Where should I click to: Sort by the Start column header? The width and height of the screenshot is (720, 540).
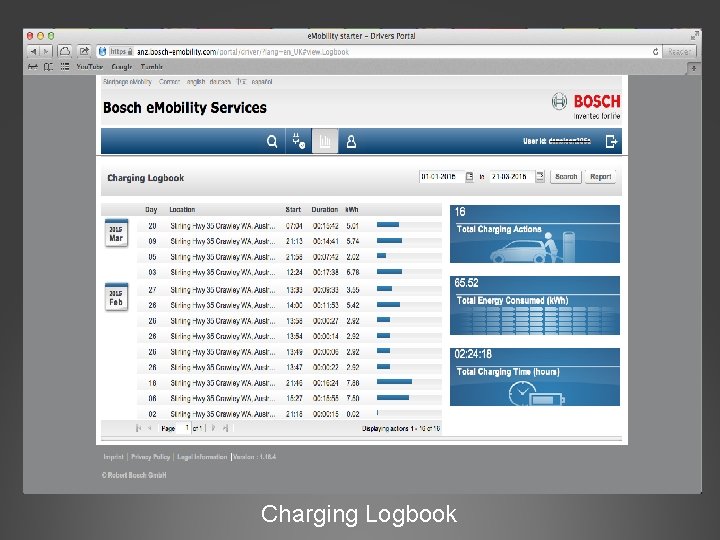click(x=293, y=210)
